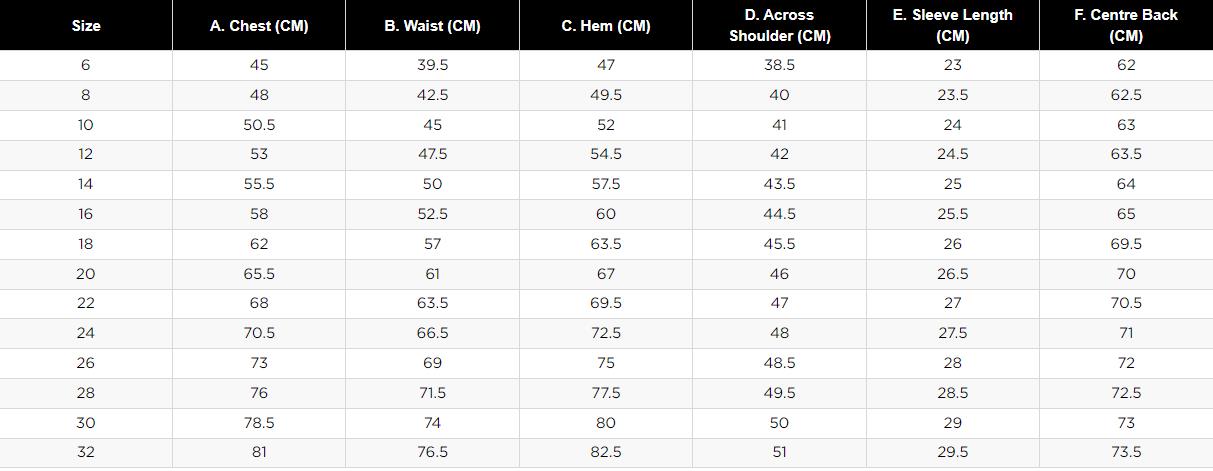Click chest value 50.5 for size 10
The width and height of the screenshot is (1213, 471).
259,125
